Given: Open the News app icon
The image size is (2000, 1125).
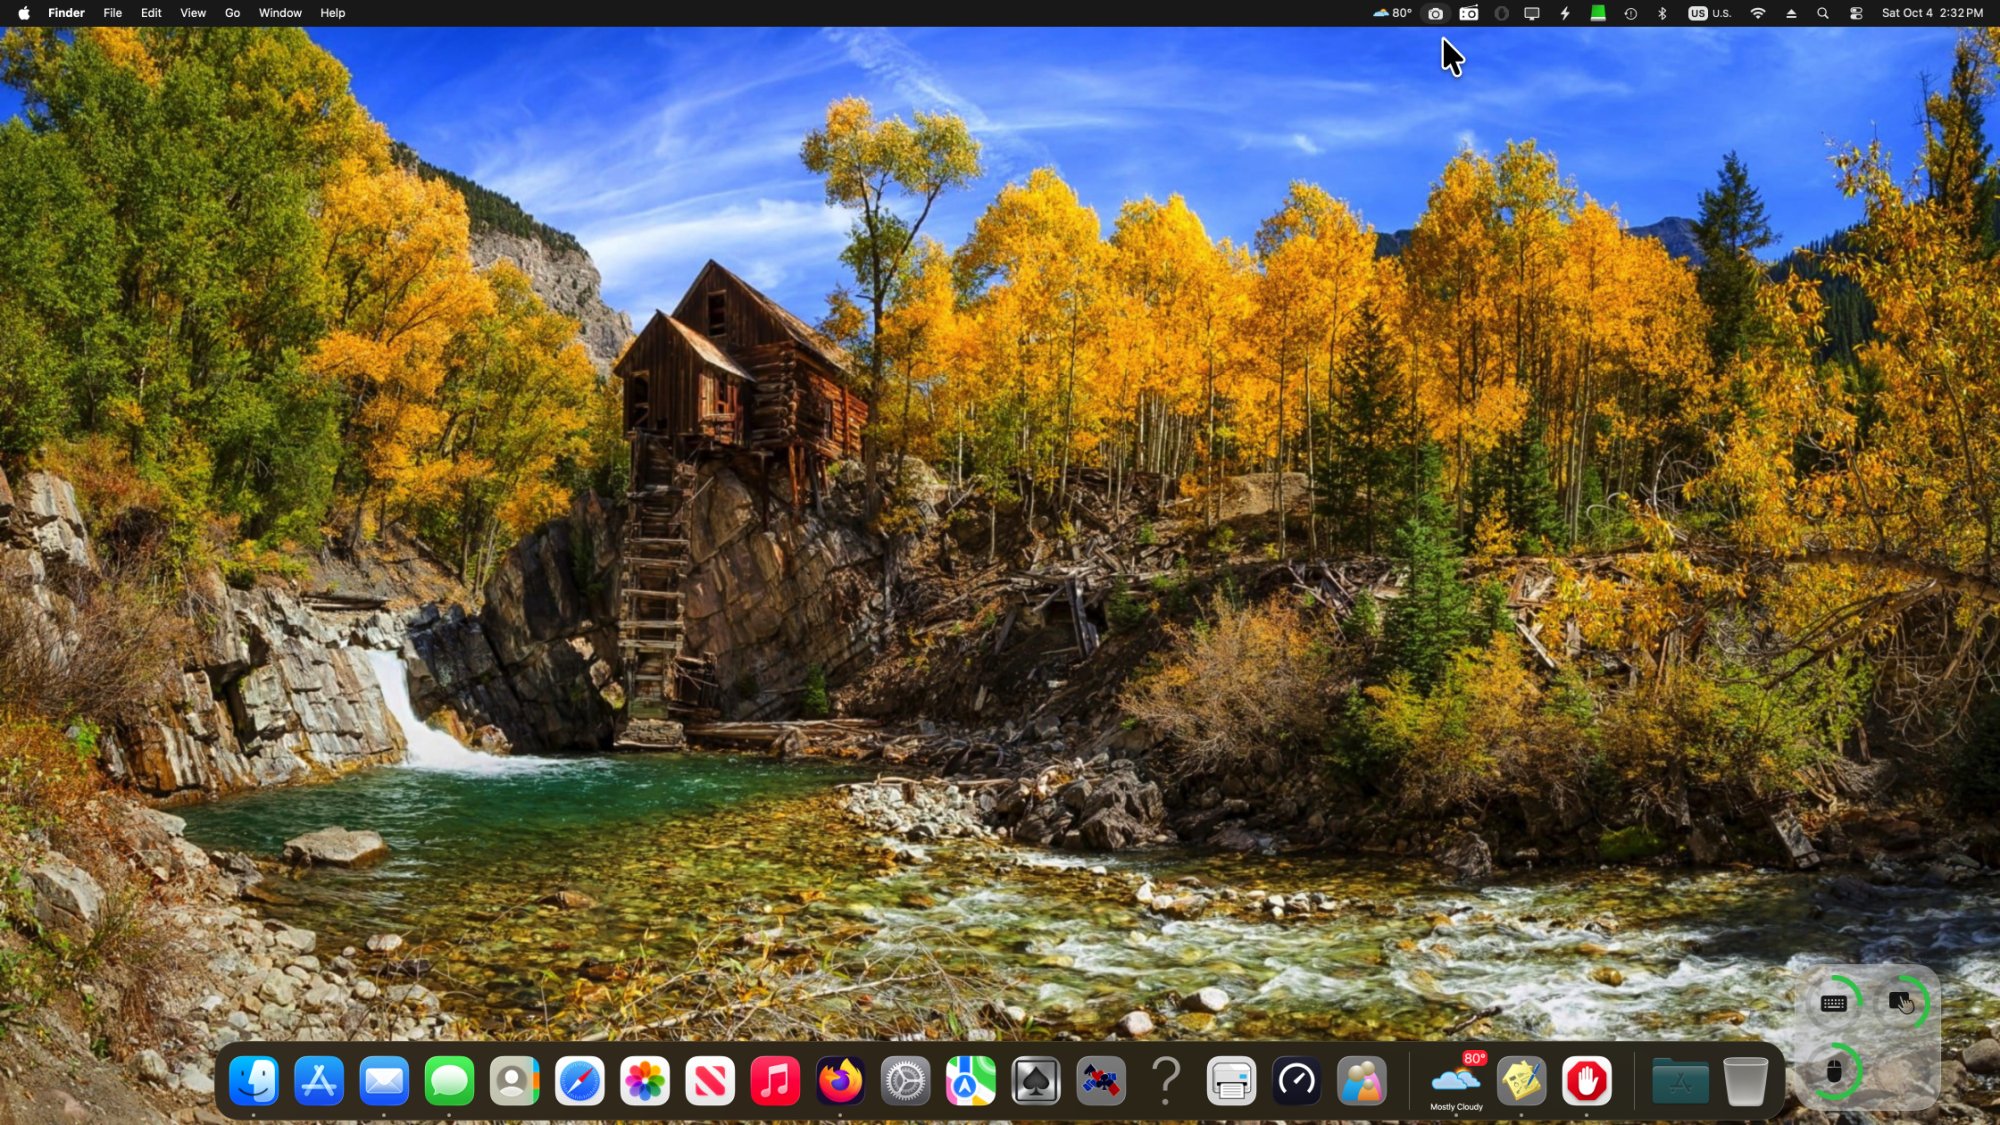Looking at the screenshot, I should point(710,1081).
